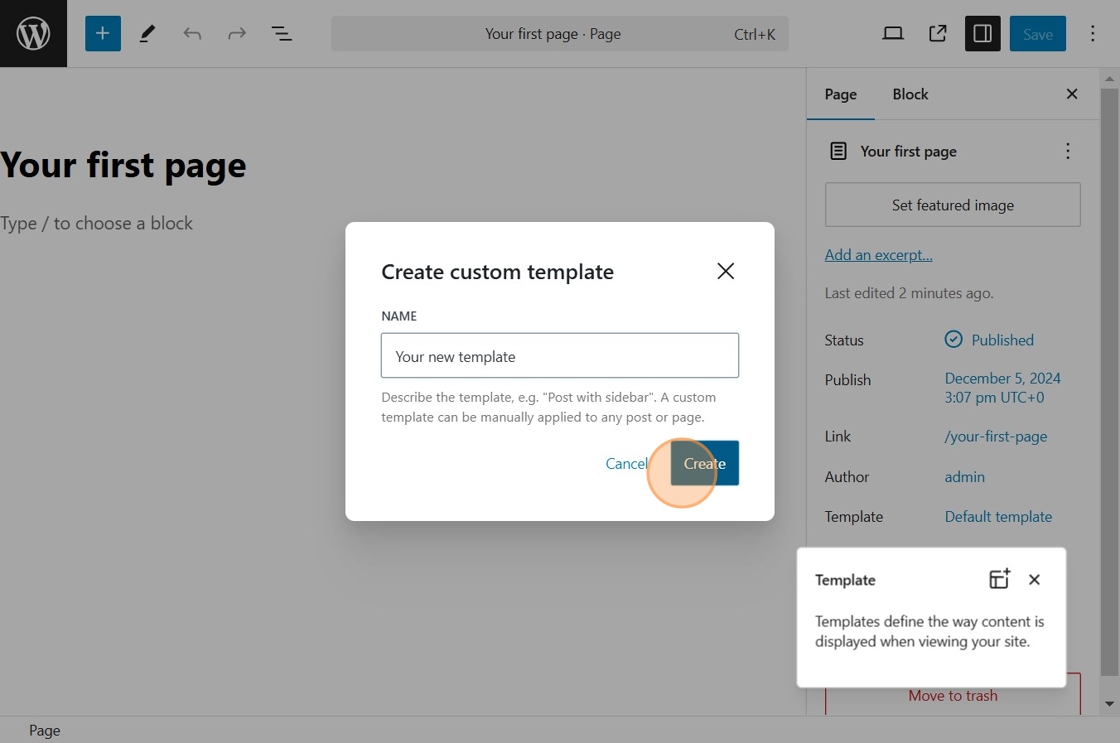Select the Tools pencil icon
Viewport: 1120px width, 743px height.
147,34
